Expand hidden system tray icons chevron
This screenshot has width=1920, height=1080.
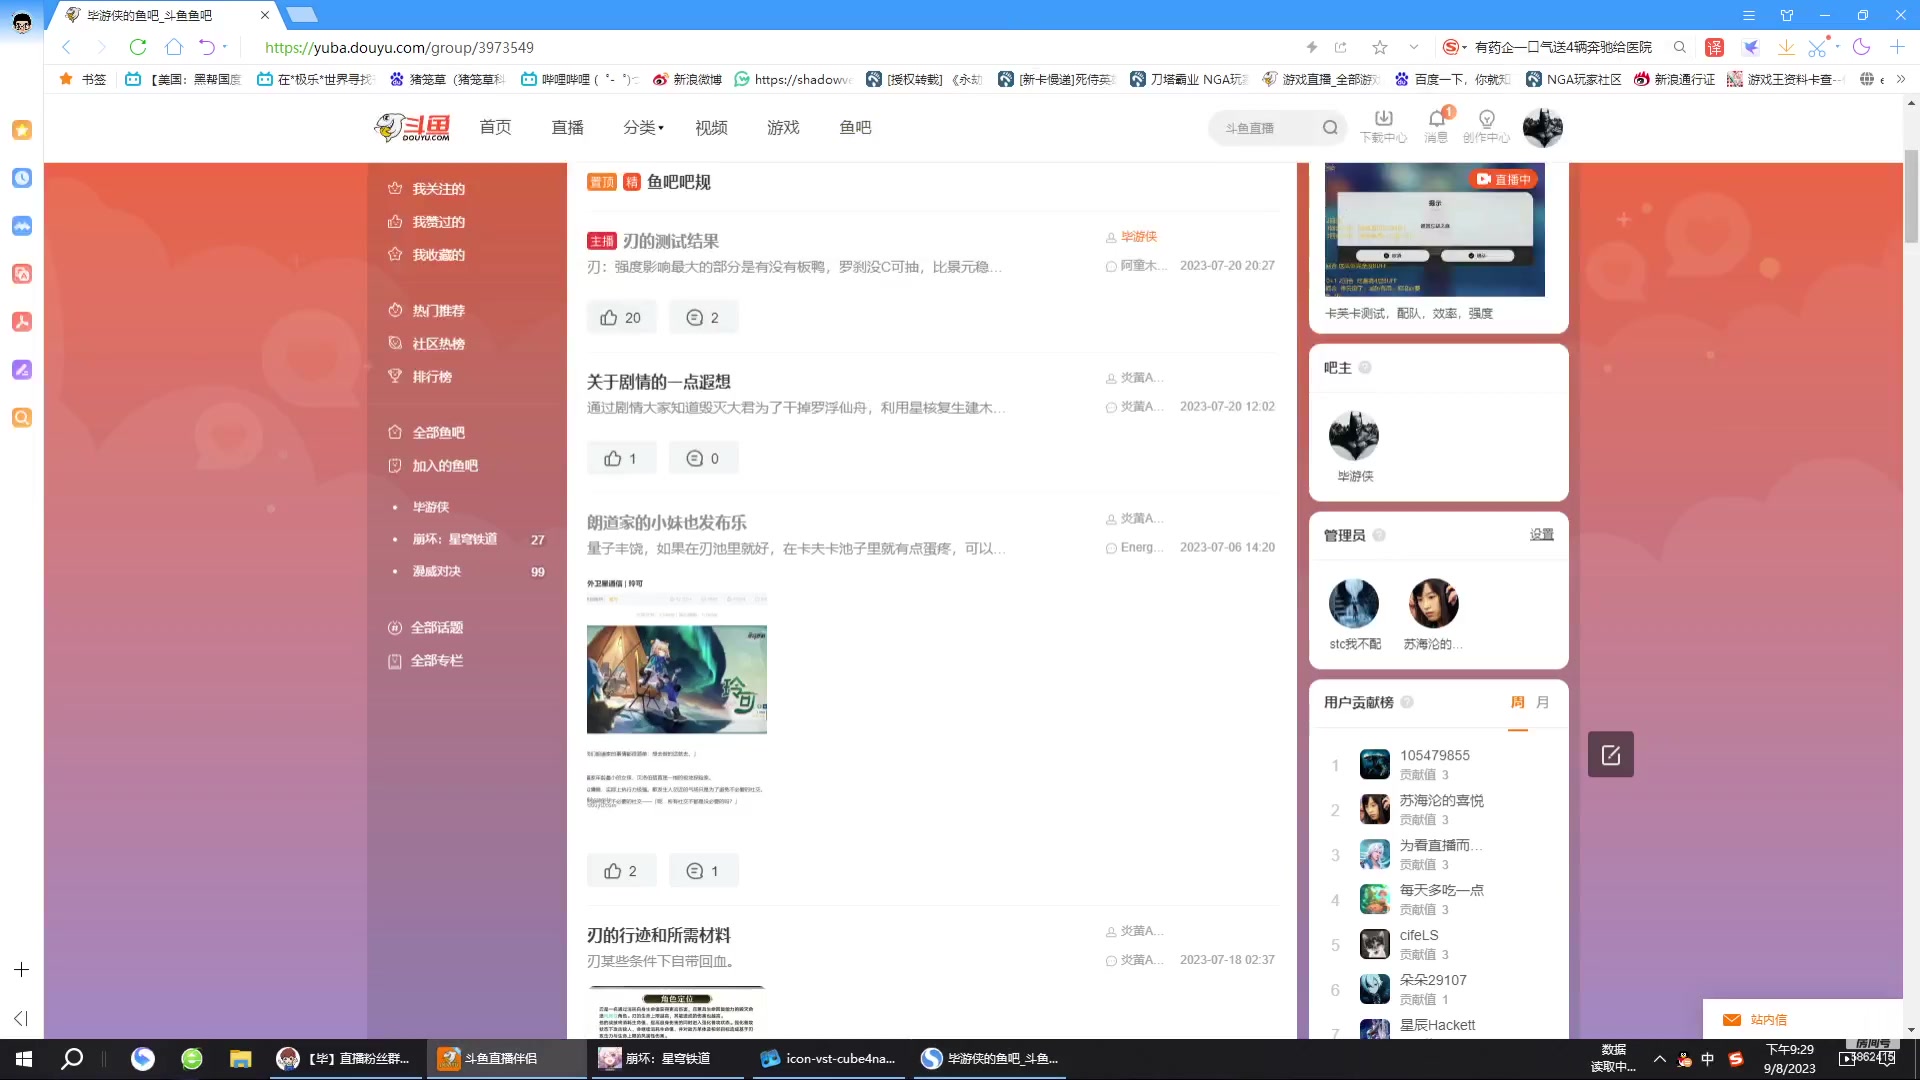pos(1659,1058)
